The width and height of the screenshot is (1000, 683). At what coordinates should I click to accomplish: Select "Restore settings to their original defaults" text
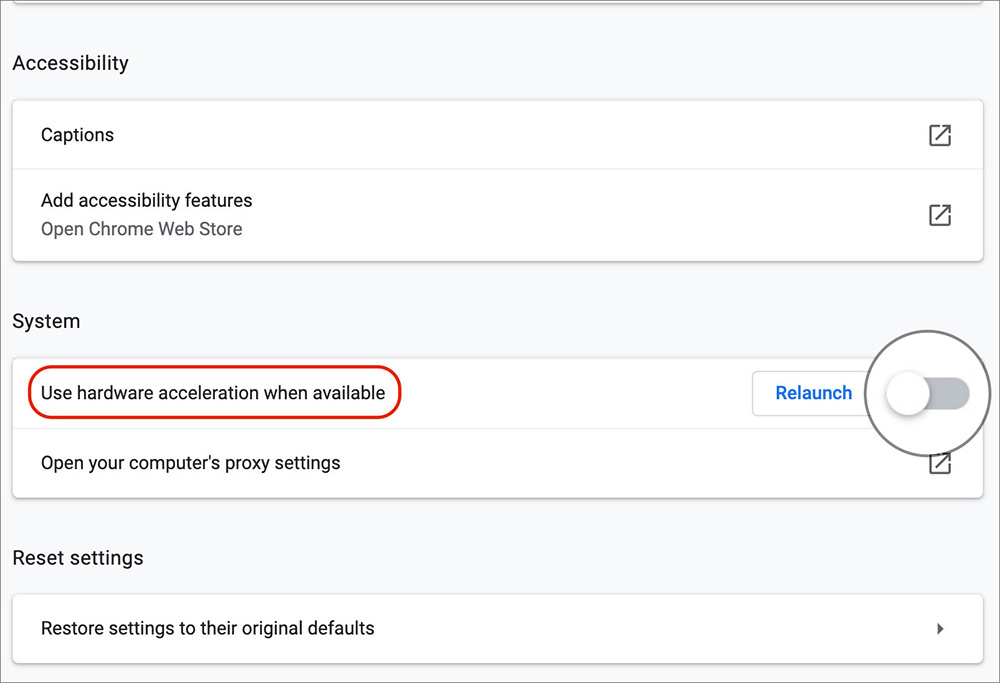(x=207, y=628)
